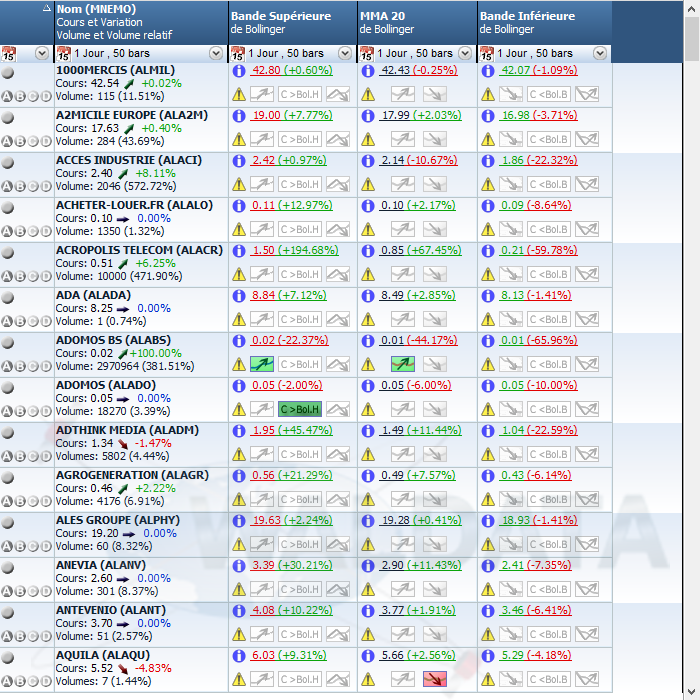Click Bande Inférieure de Bollinger column header

(x=545, y=22)
